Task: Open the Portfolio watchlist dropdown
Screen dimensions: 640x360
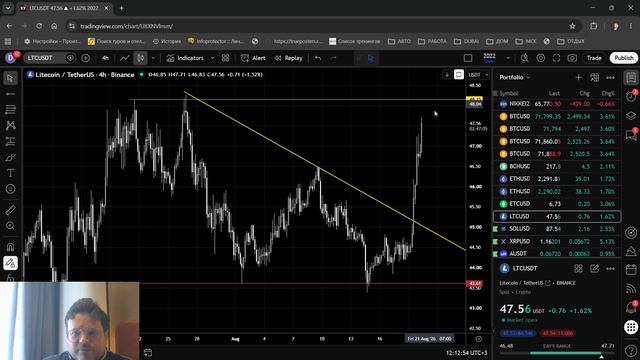Action: (515, 77)
